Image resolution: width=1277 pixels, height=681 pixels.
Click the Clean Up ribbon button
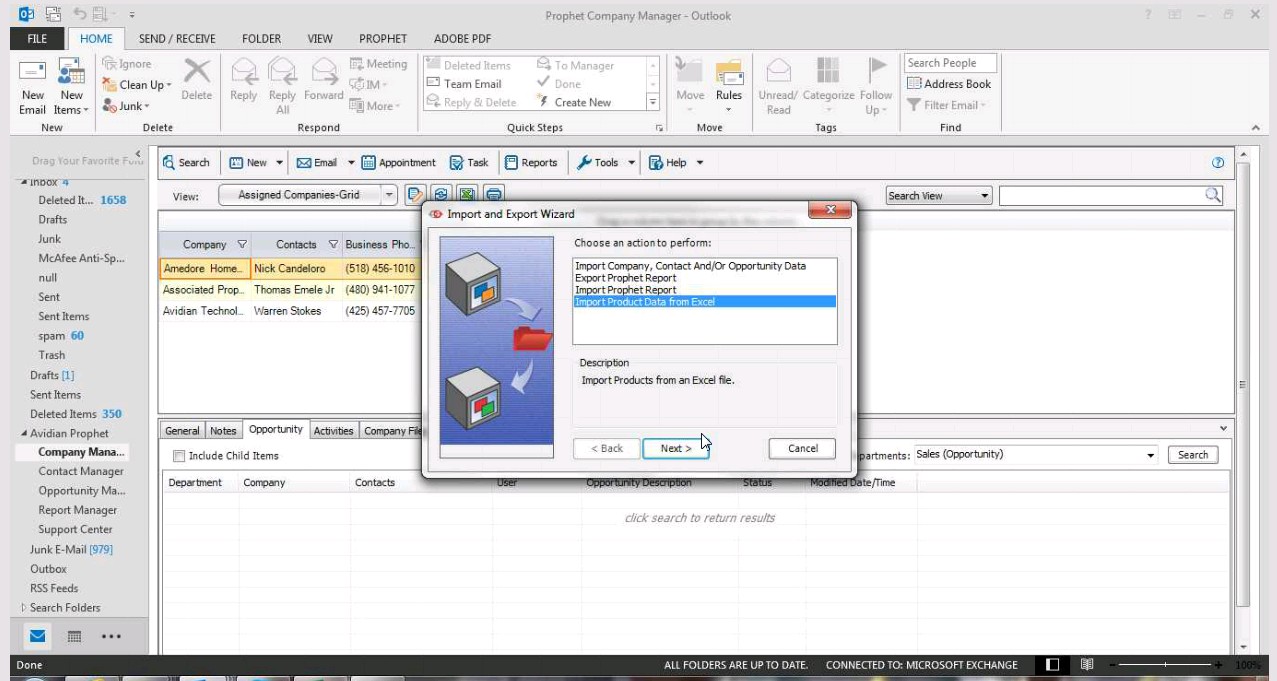[137, 85]
